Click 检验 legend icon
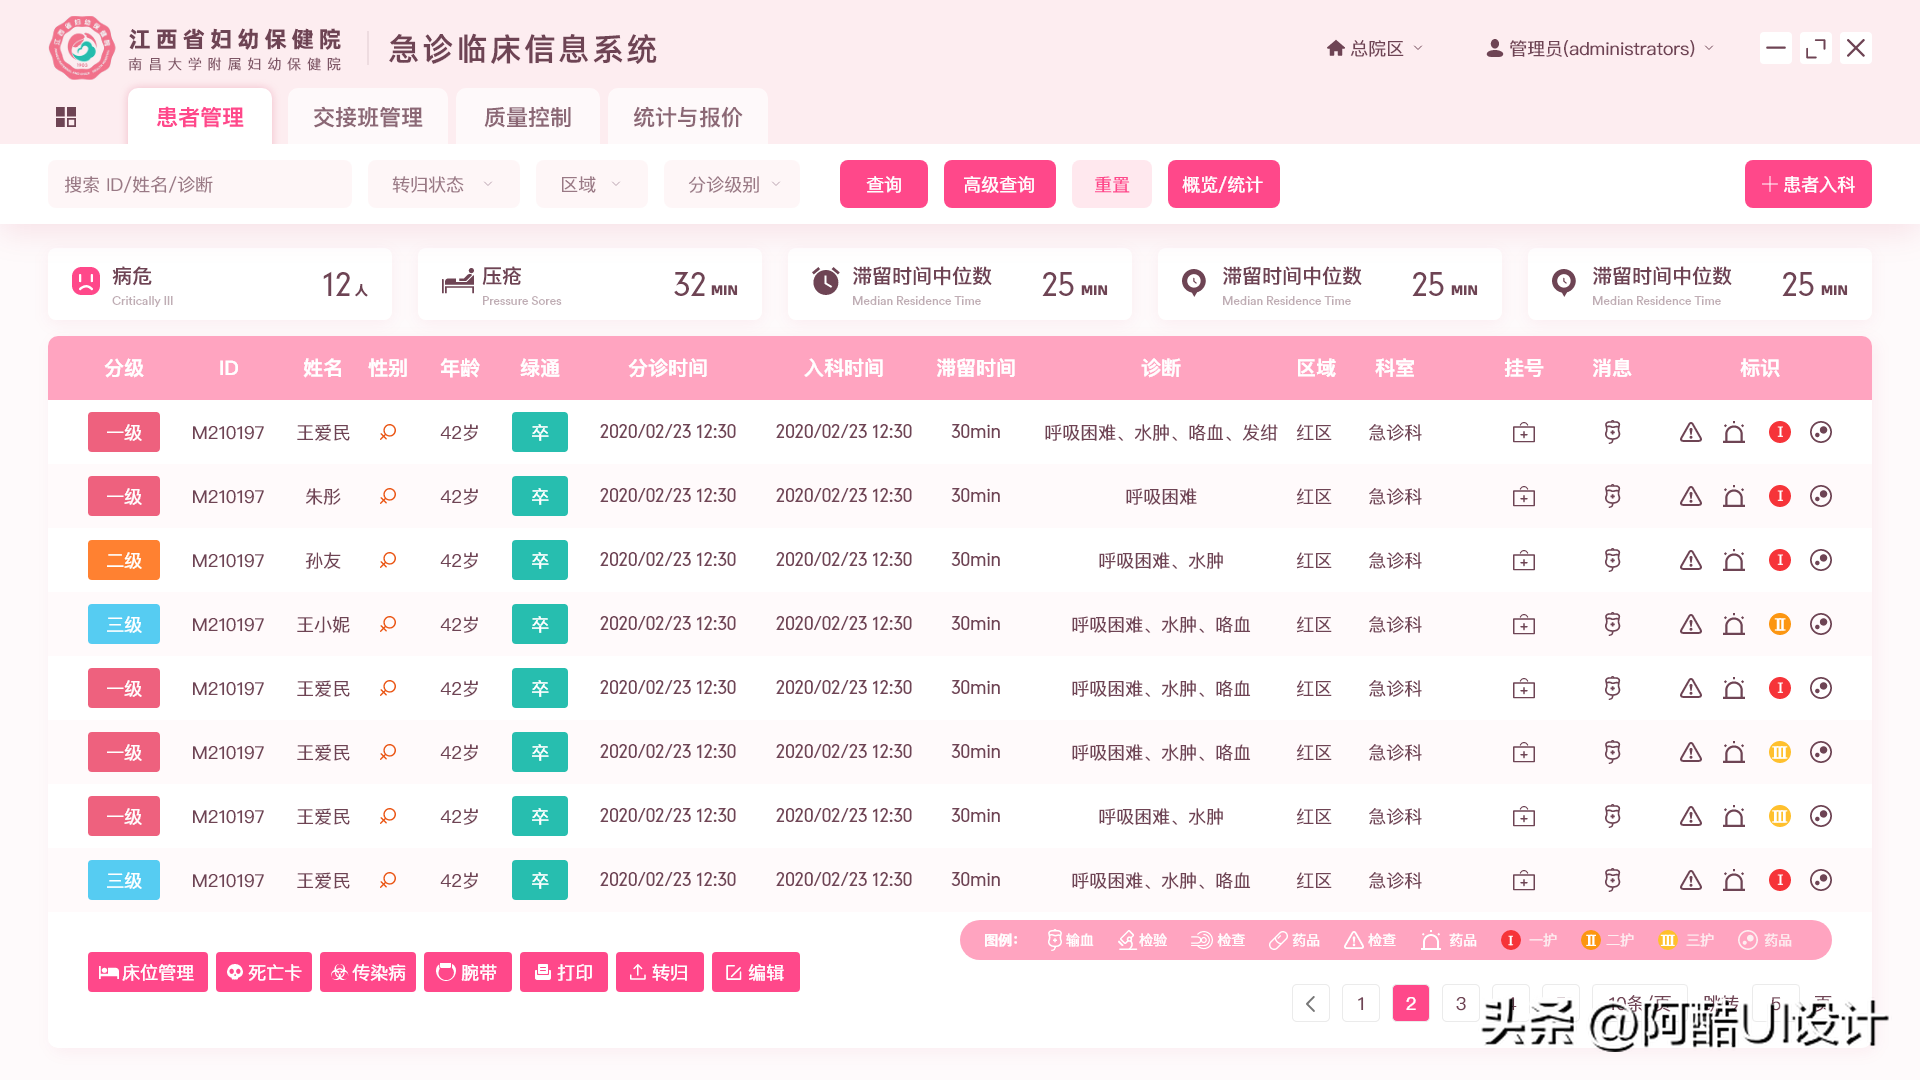 (x=1127, y=940)
